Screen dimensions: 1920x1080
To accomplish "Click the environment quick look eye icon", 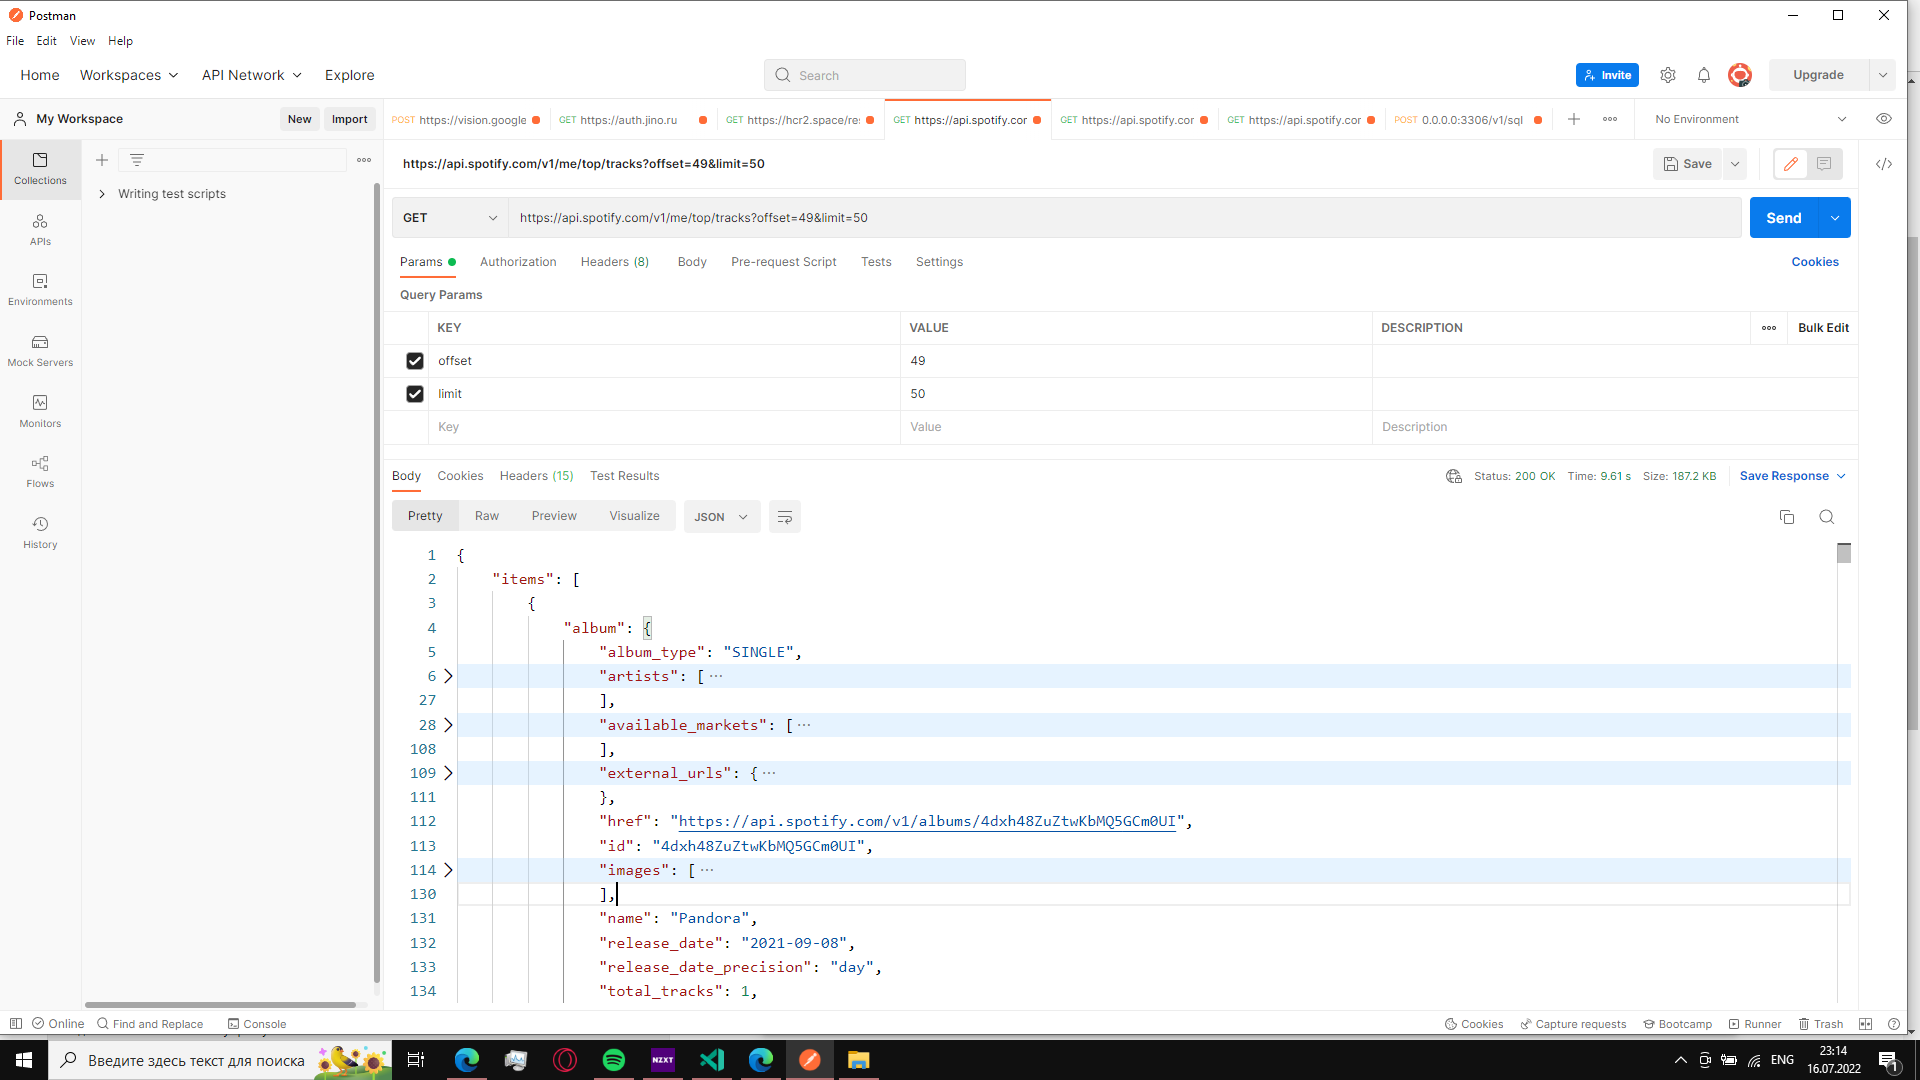I will click(1884, 119).
